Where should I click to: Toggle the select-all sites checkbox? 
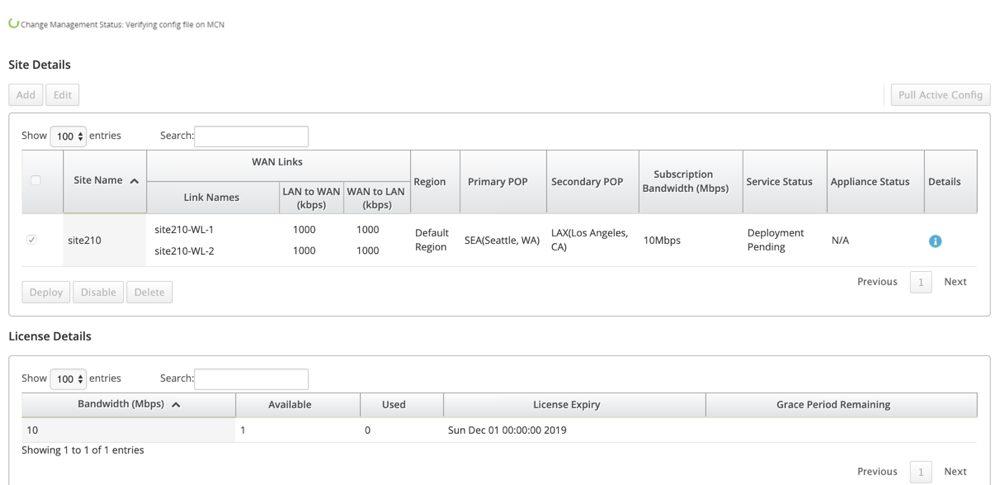[36, 180]
